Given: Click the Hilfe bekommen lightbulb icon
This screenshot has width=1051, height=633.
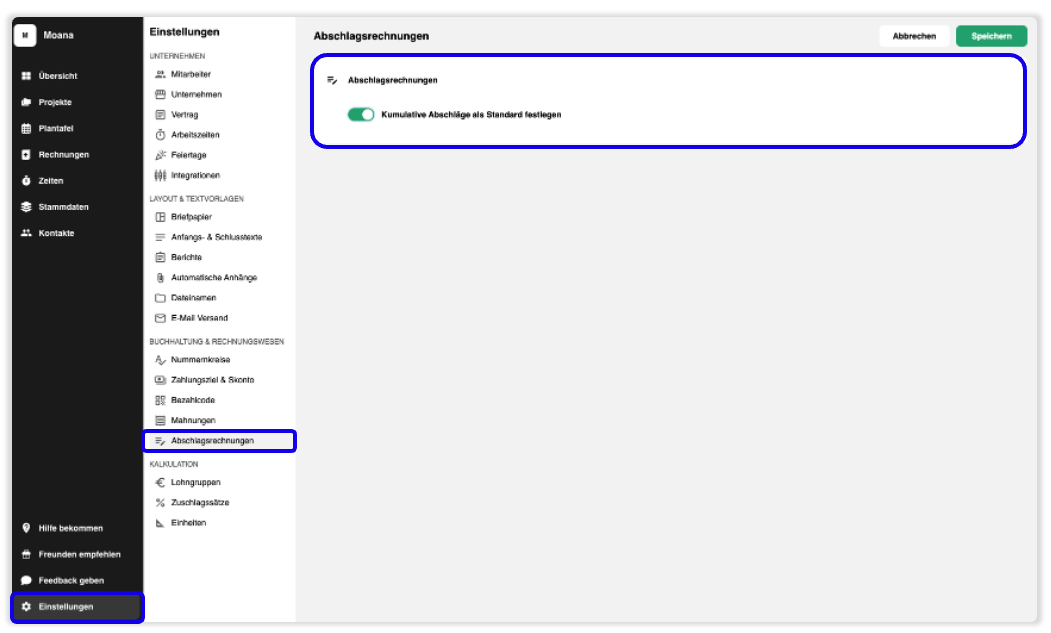Looking at the screenshot, I should [26, 528].
